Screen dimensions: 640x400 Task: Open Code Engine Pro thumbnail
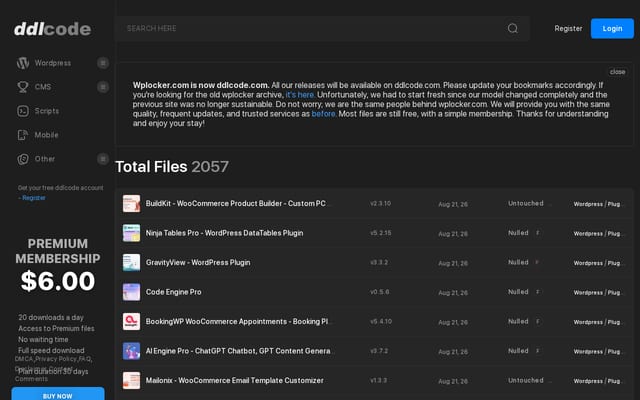point(131,292)
